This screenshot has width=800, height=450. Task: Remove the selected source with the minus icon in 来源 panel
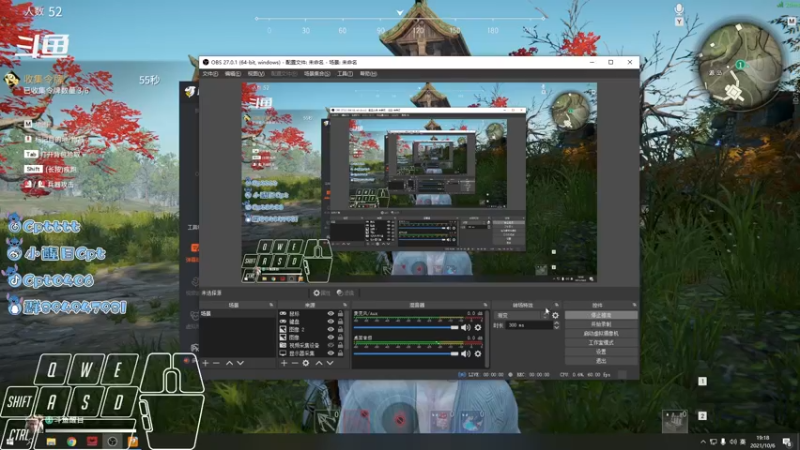pyautogui.click(x=294, y=363)
